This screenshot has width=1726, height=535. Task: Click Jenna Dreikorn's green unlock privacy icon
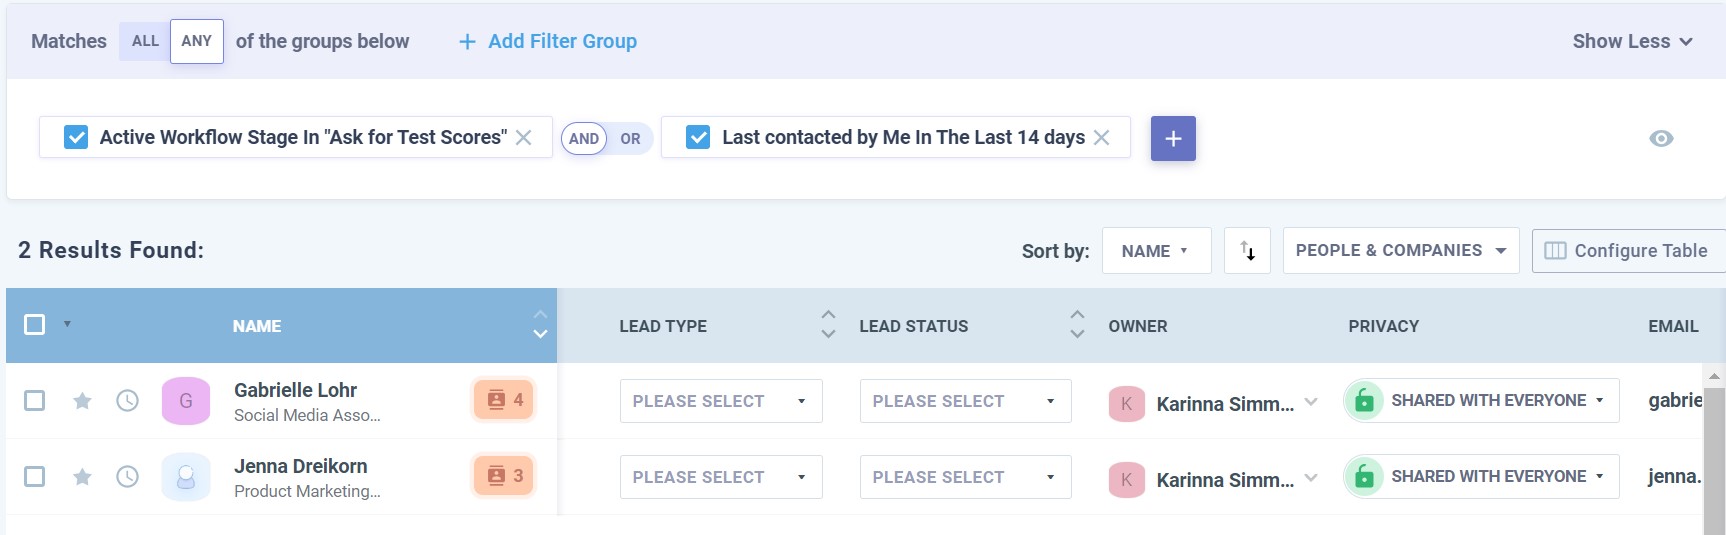pos(1363,477)
